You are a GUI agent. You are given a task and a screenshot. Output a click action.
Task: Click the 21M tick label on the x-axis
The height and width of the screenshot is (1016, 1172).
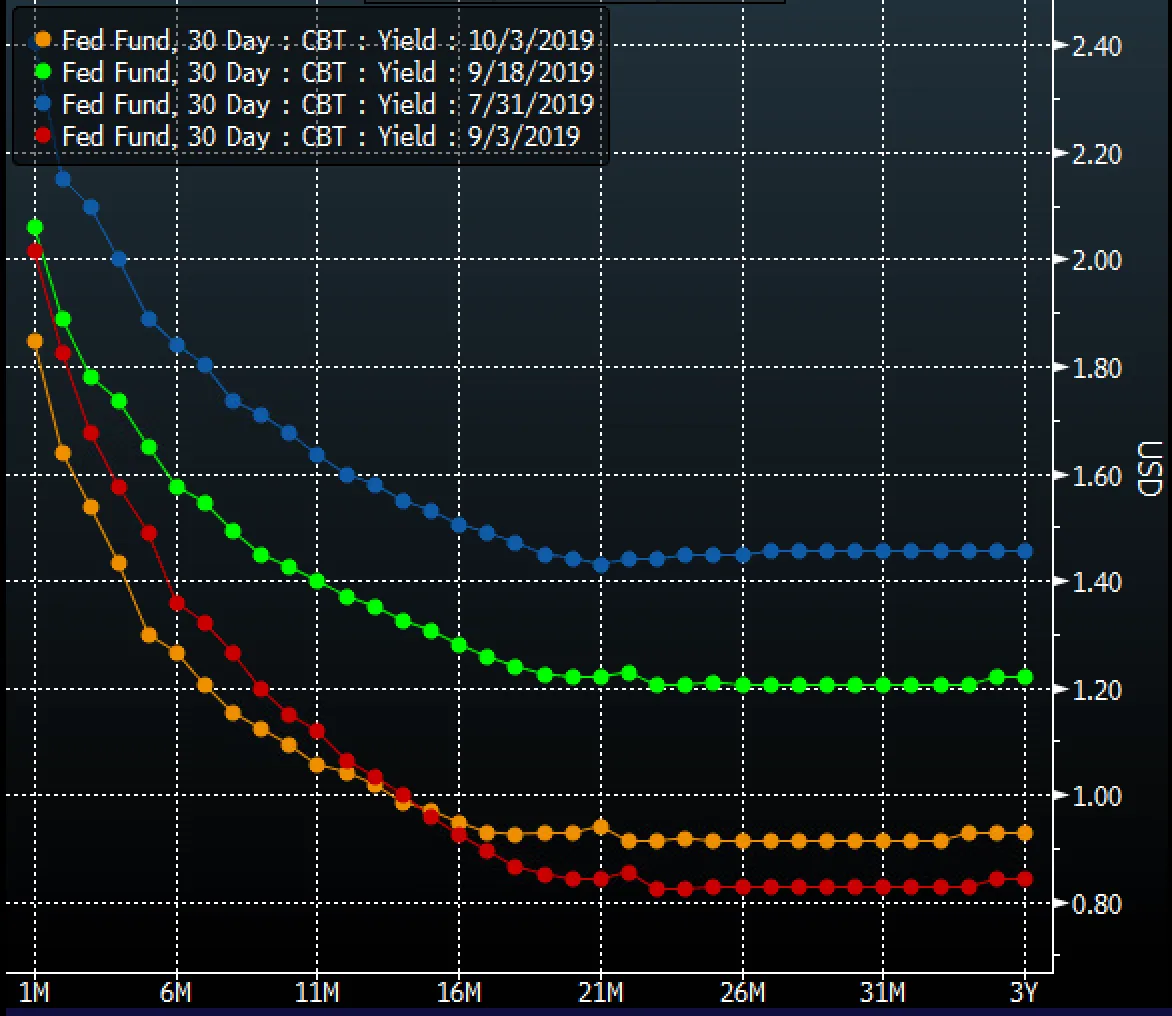pos(600,993)
